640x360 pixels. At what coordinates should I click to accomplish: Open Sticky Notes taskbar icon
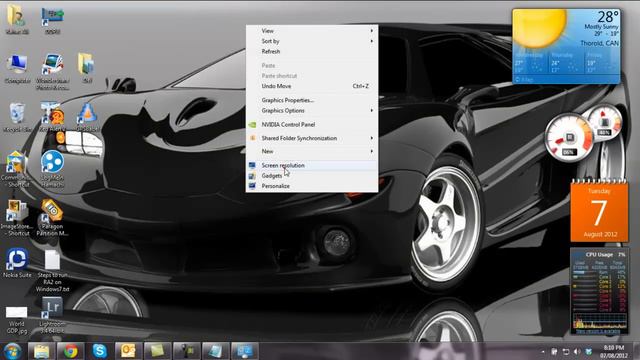158,351
